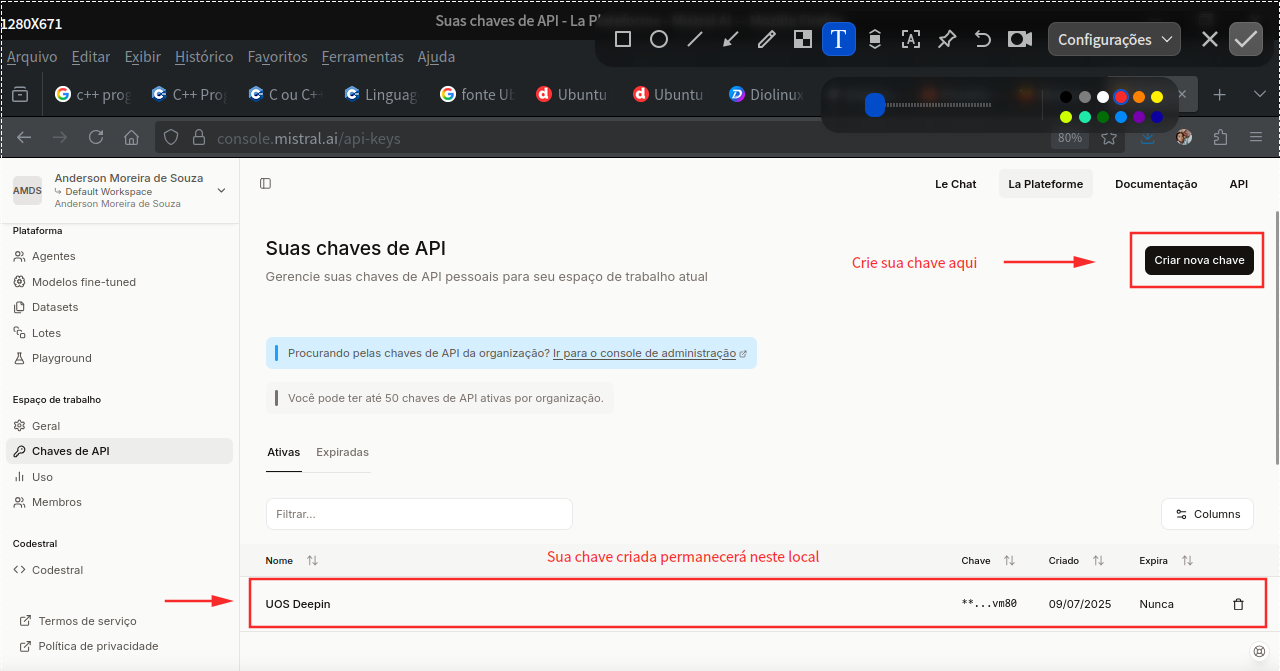Select the purple color swatch
The width and height of the screenshot is (1280, 671).
1139,117
